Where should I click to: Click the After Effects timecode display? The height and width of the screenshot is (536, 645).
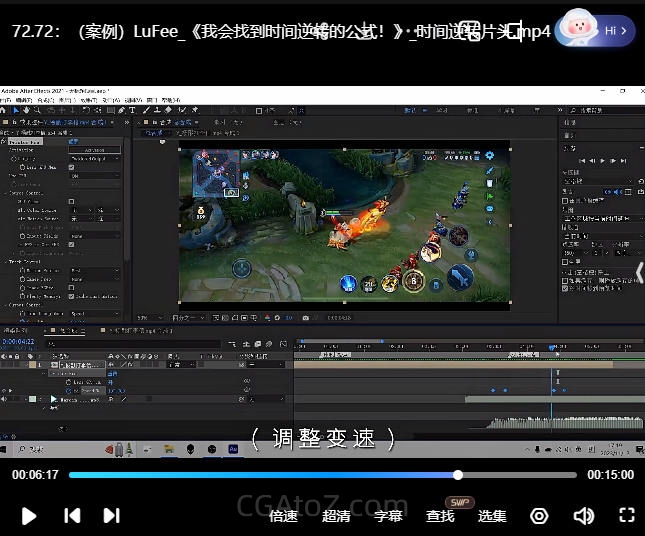point(18,342)
